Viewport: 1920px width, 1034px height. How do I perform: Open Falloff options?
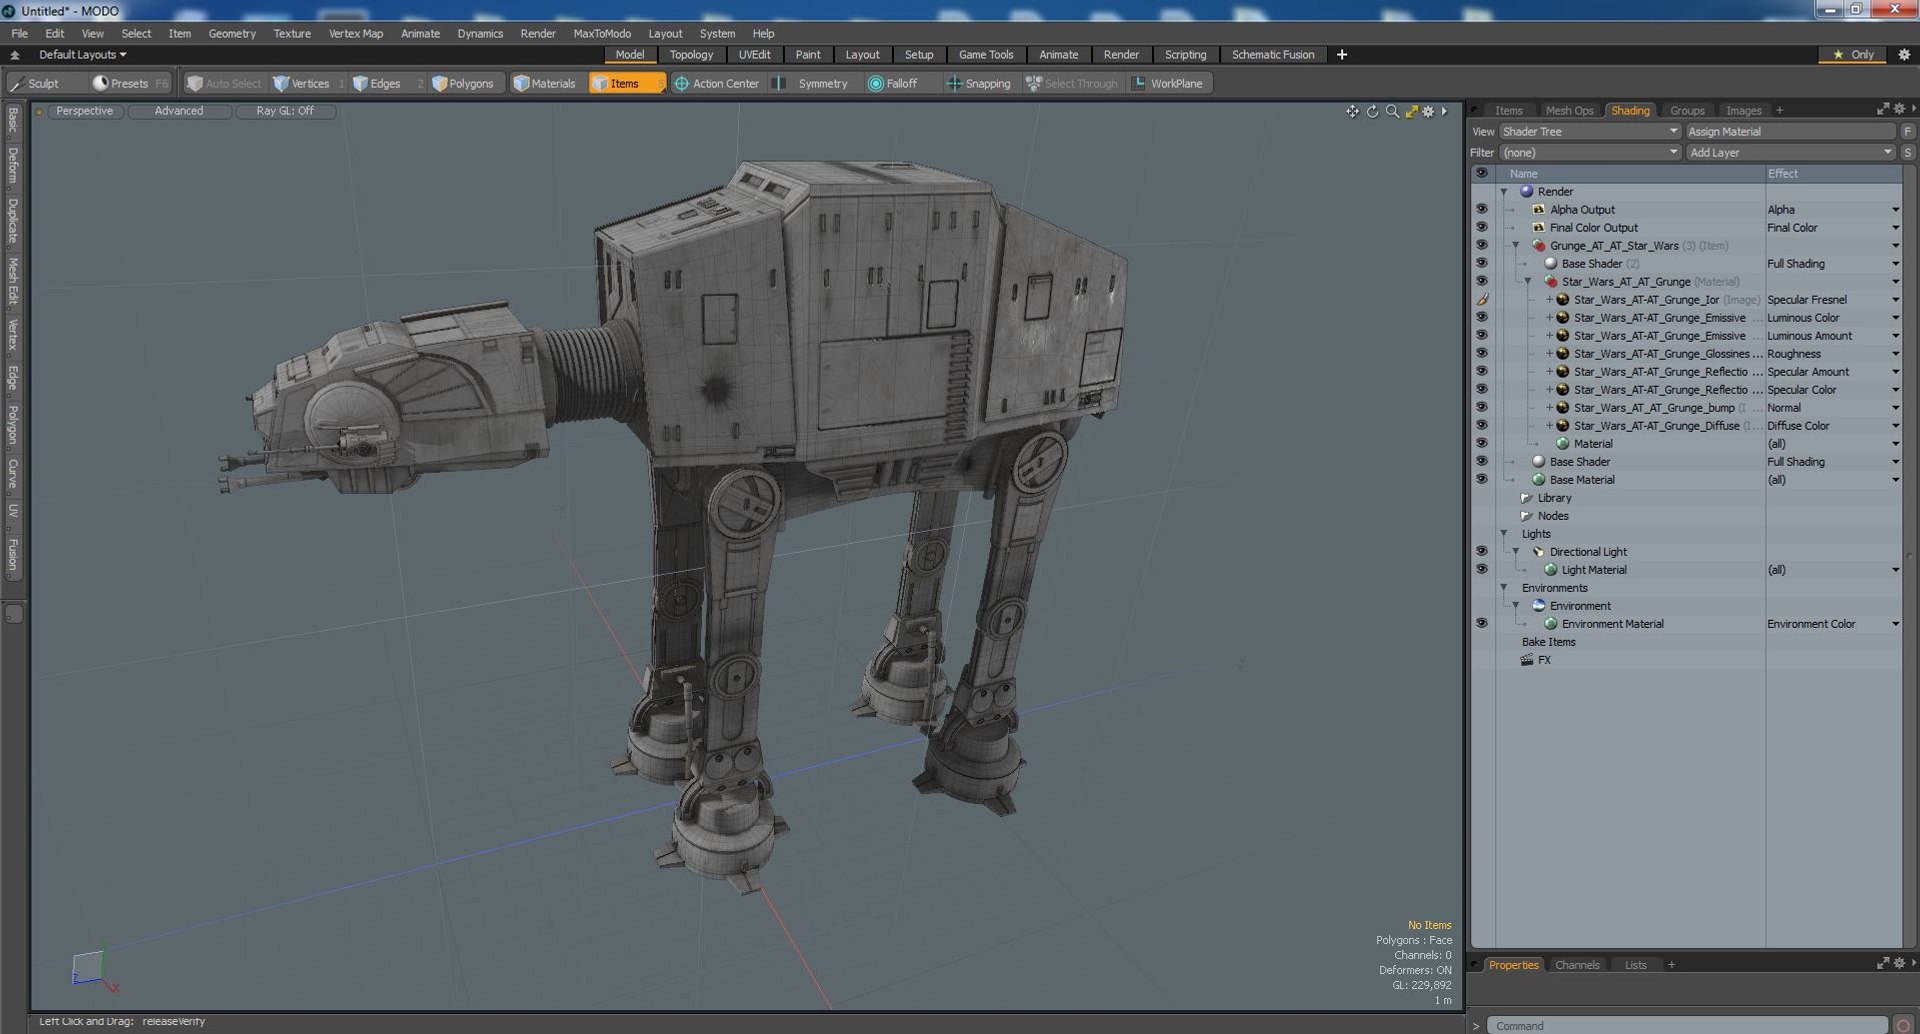(x=893, y=84)
